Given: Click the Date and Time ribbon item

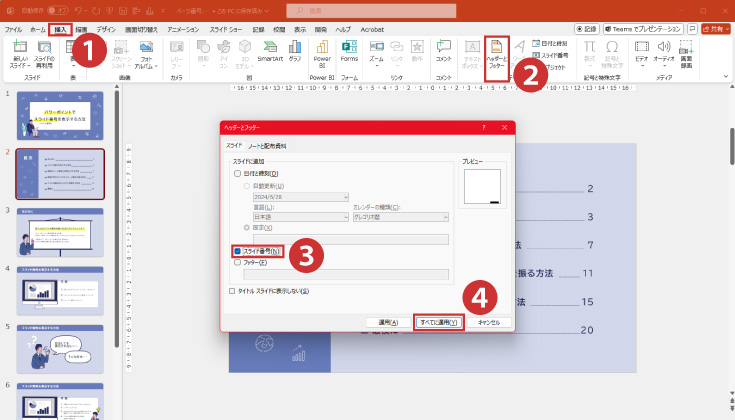Looking at the screenshot, I should 550,44.
